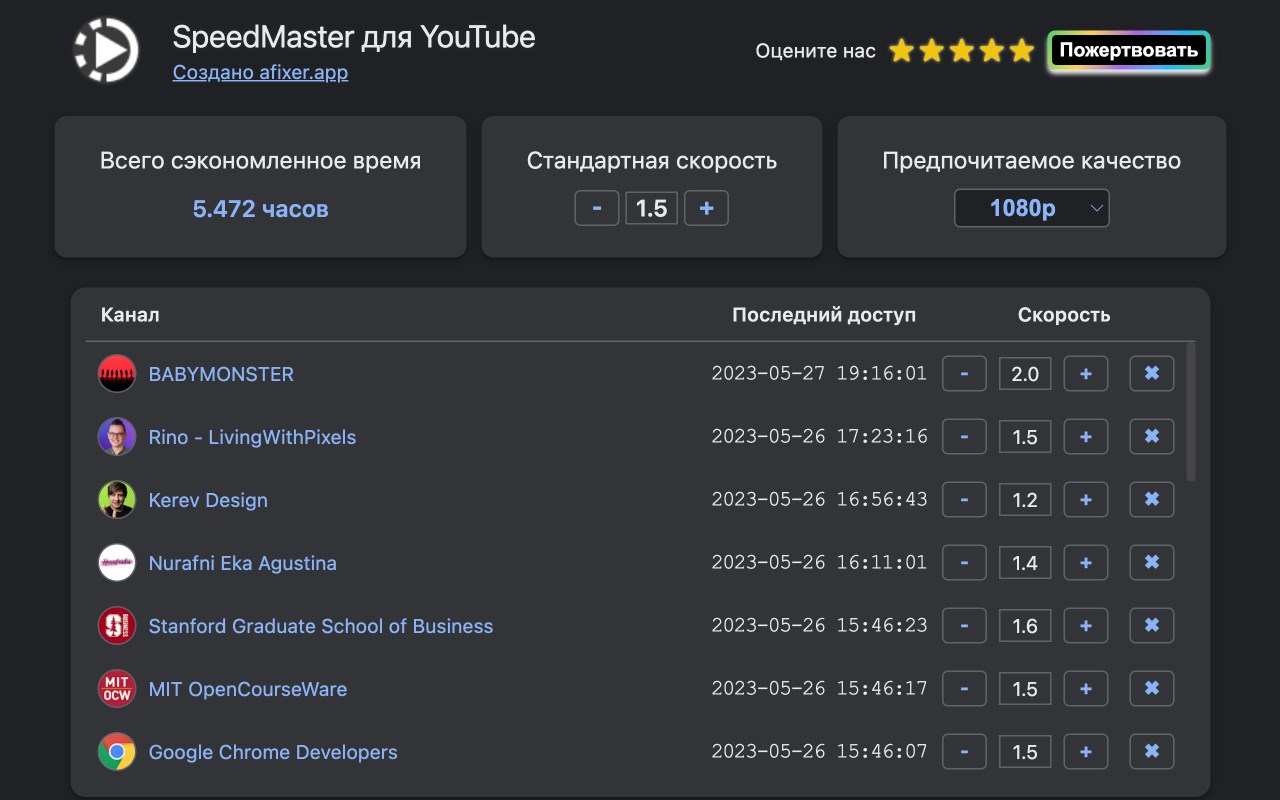Decrease Стандартная скорость with minus button
Viewport: 1280px width, 800px height.
point(597,208)
